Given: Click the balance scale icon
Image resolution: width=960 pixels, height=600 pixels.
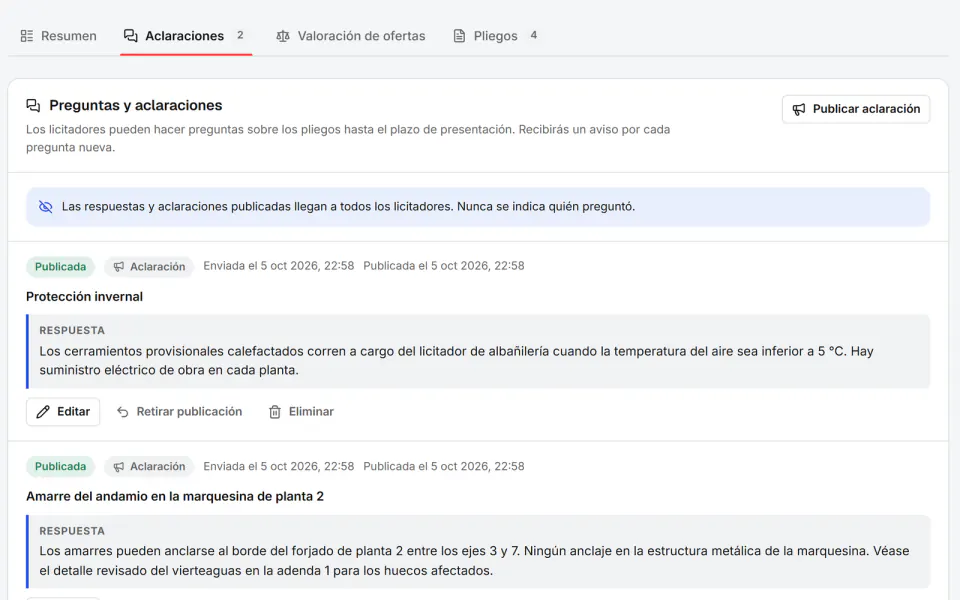Looking at the screenshot, I should pos(282,36).
